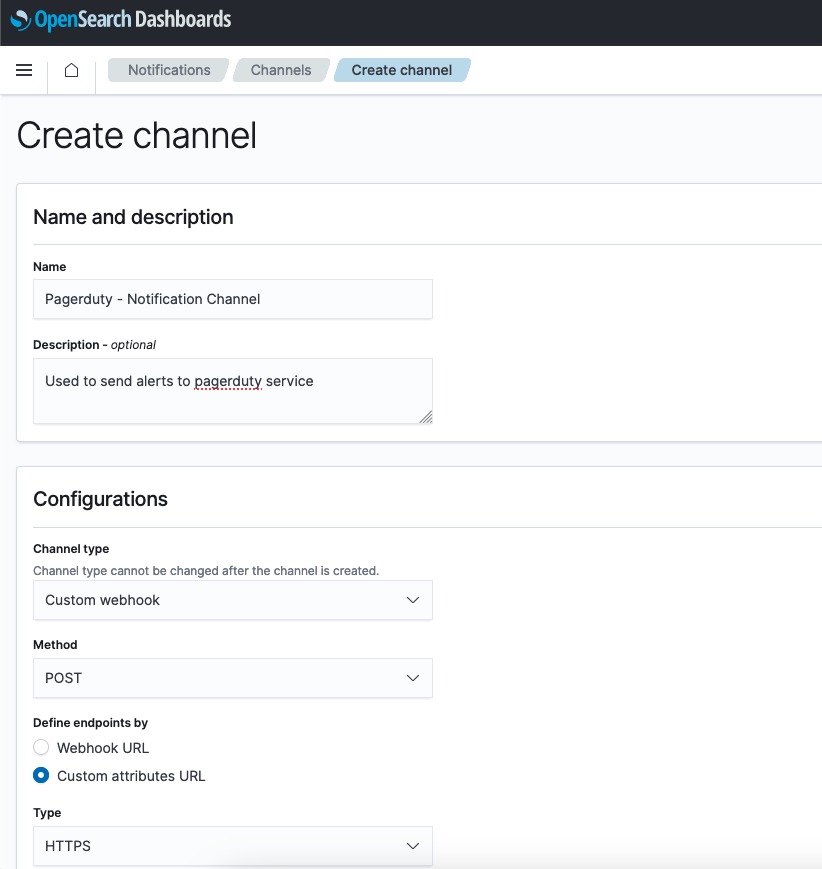This screenshot has height=869, width=822.
Task: Grab the Description textarea resize handle
Action: pos(426,417)
